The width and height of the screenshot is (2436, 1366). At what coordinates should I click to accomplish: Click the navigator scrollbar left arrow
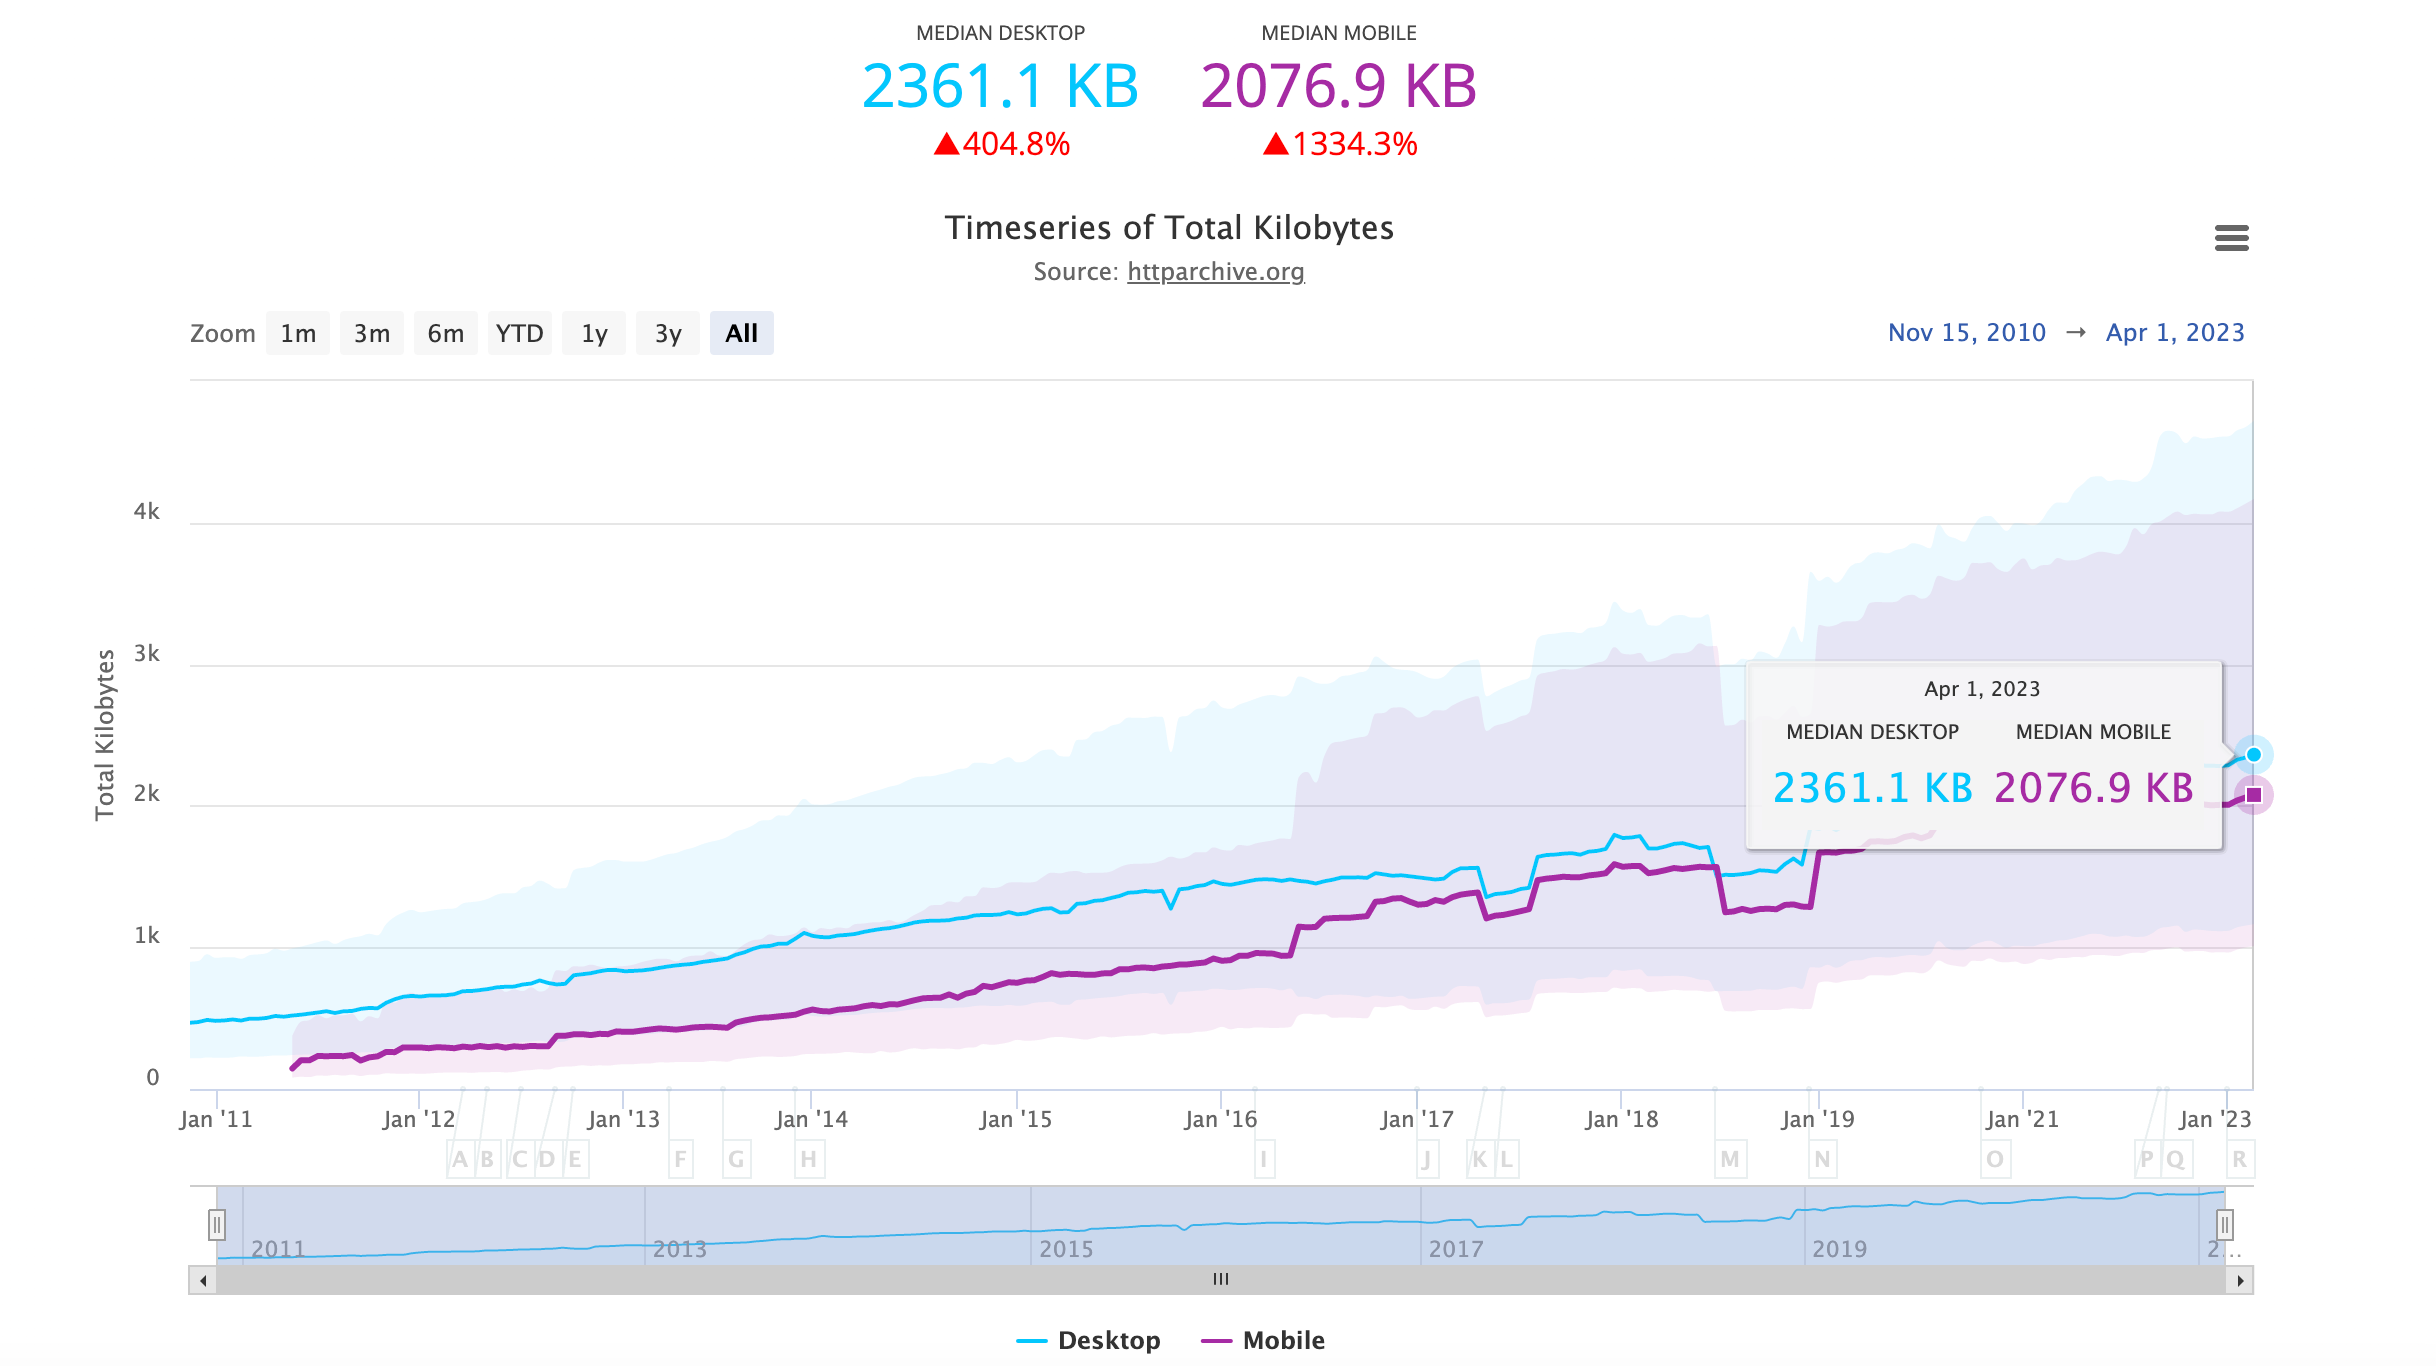pyautogui.click(x=203, y=1280)
